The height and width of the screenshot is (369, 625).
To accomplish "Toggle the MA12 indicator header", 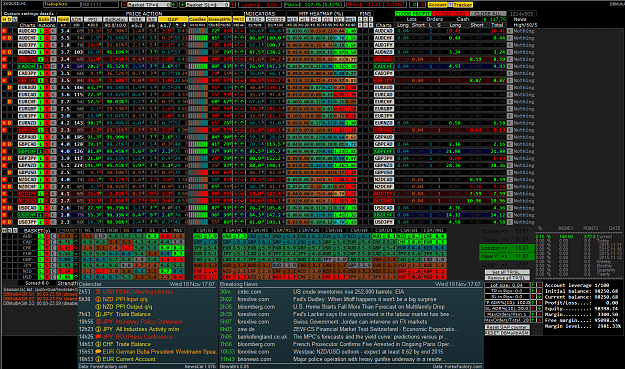I will click(x=239, y=19).
